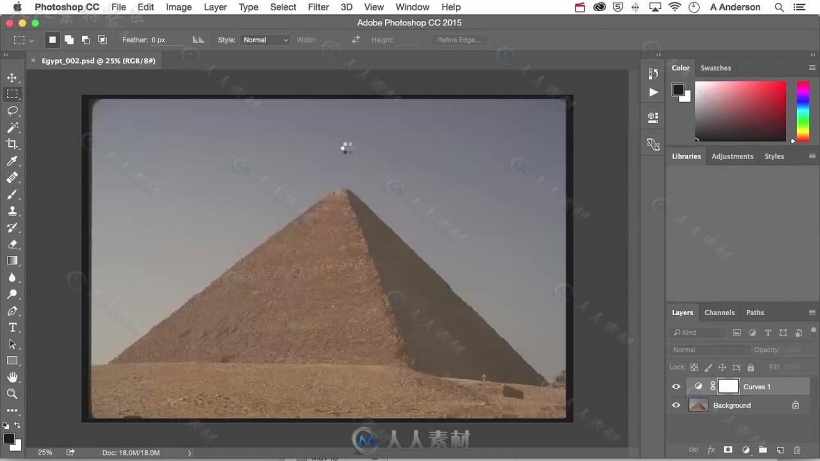Select the Path Selection tool
This screenshot has width=820, height=461.
click(x=12, y=344)
